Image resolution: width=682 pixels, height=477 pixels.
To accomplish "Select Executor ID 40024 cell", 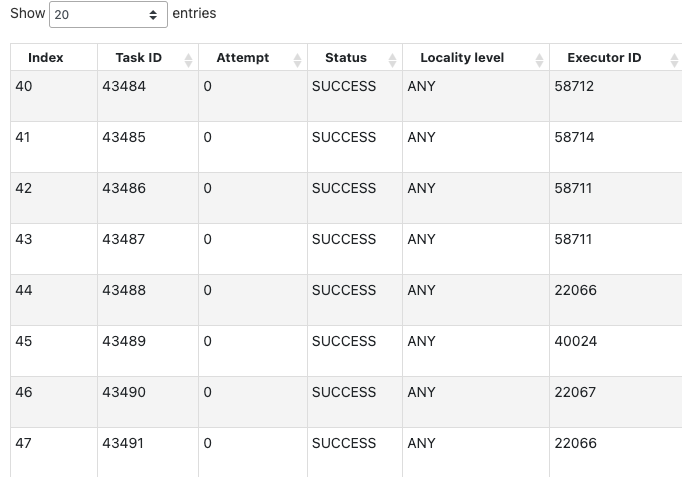I will [575, 342].
